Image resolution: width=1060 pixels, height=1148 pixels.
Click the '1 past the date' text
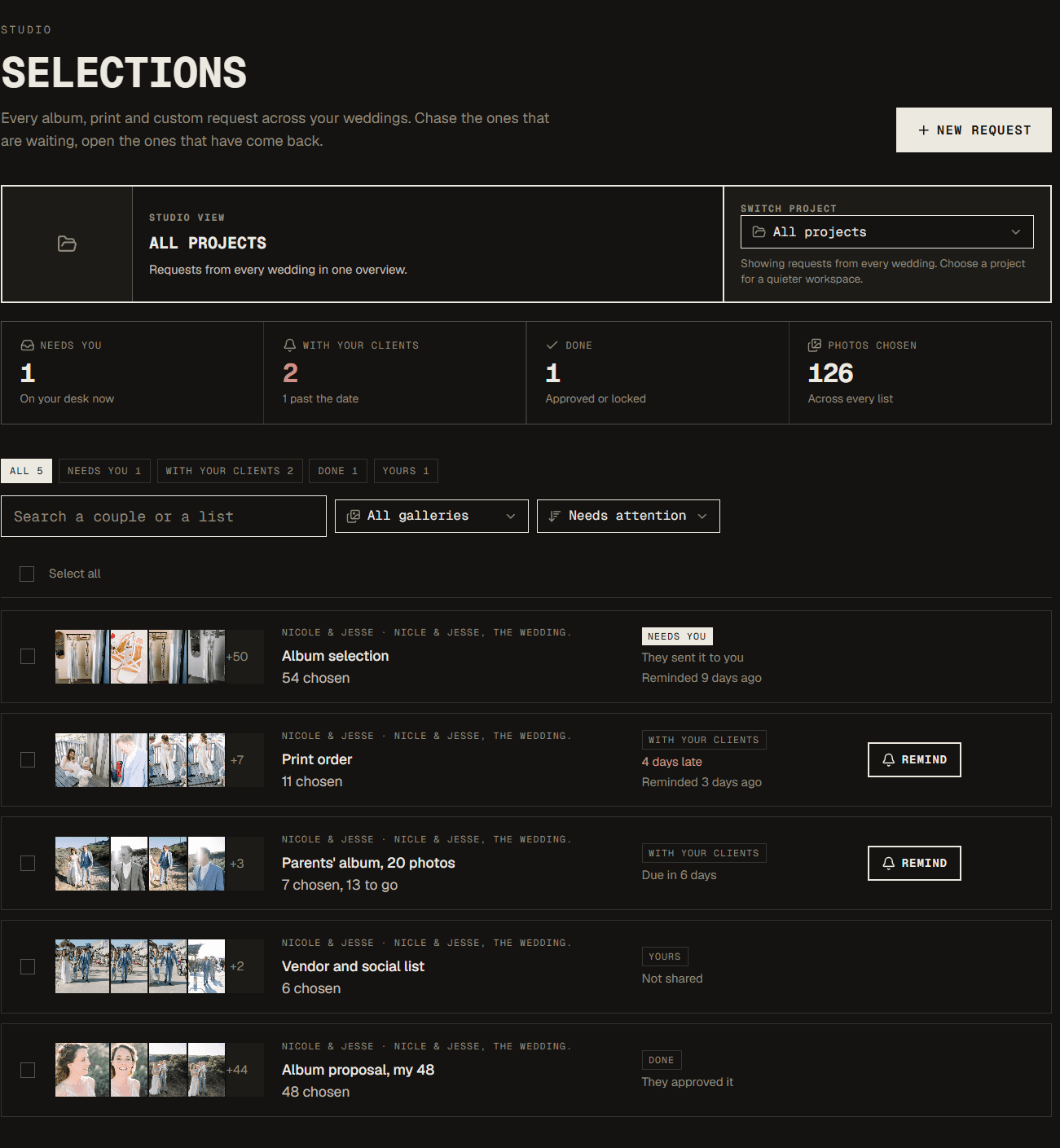pos(321,399)
